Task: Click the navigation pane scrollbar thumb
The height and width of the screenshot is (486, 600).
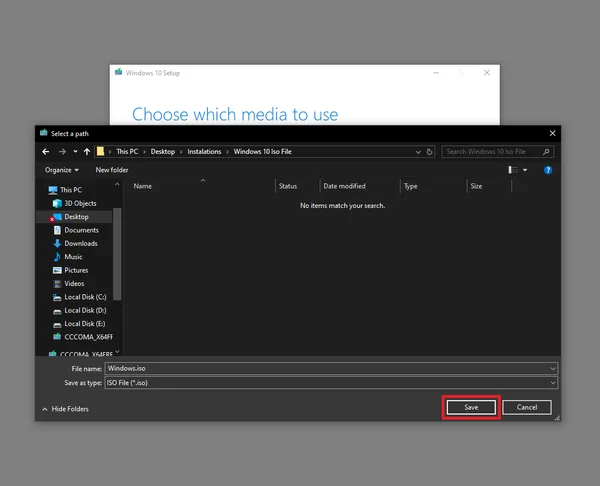Action: 117,254
